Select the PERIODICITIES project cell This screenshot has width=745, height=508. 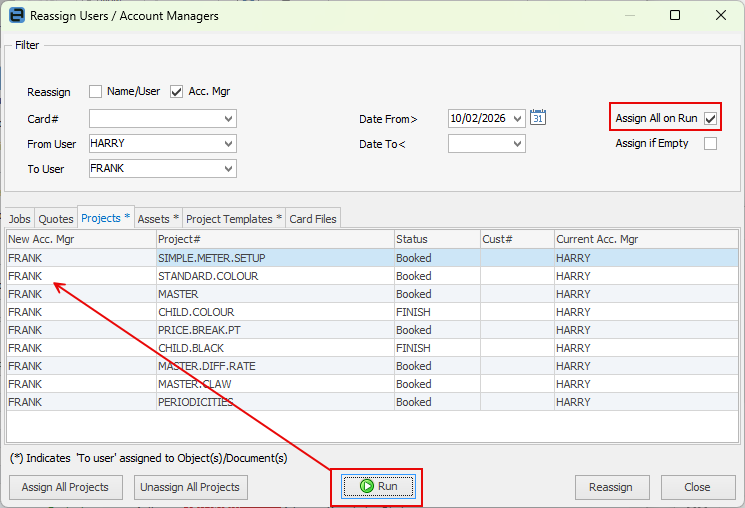275,403
